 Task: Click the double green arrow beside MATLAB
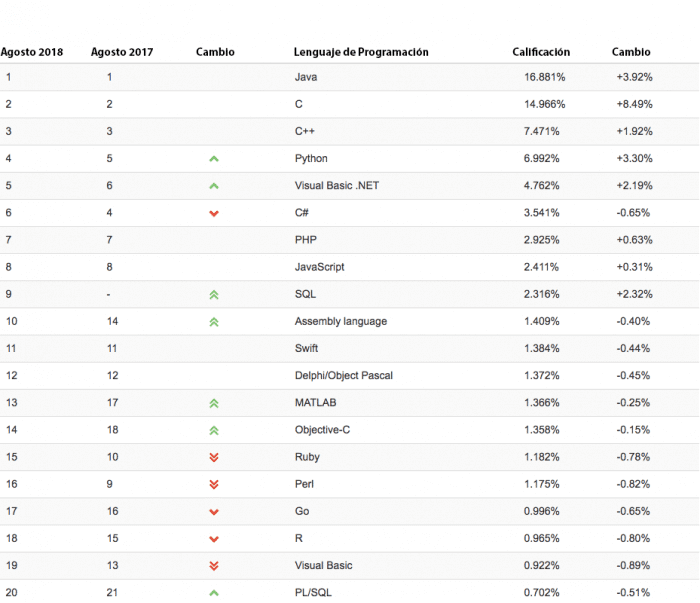click(214, 403)
